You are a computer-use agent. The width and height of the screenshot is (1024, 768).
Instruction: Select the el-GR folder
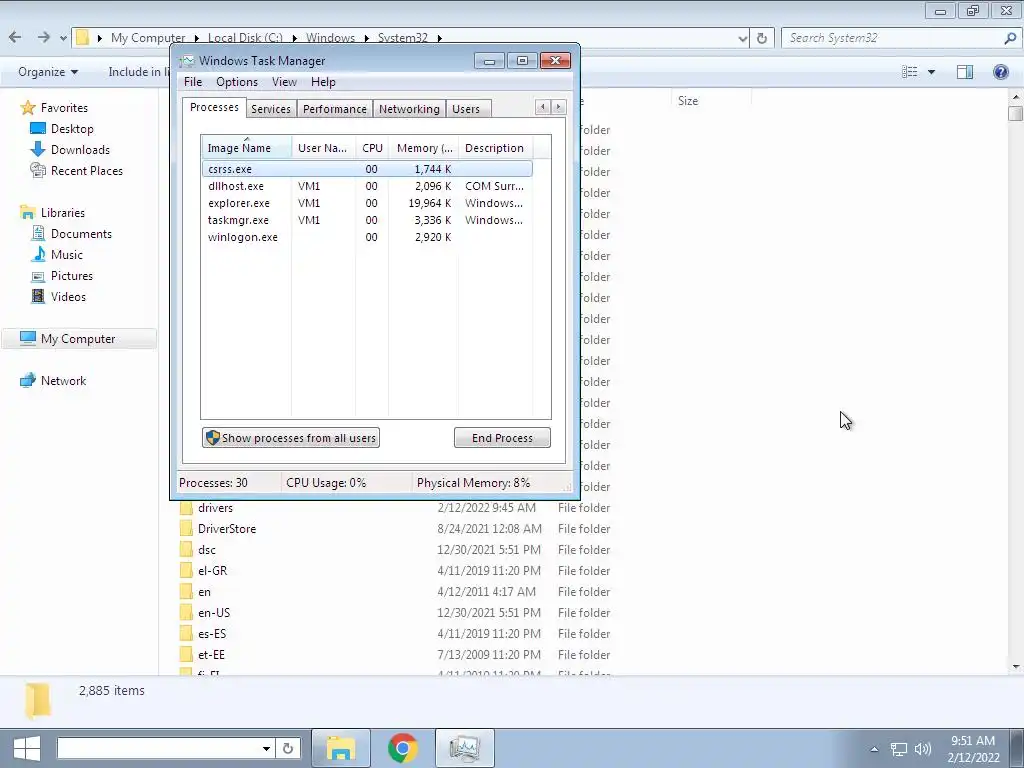click(x=212, y=571)
